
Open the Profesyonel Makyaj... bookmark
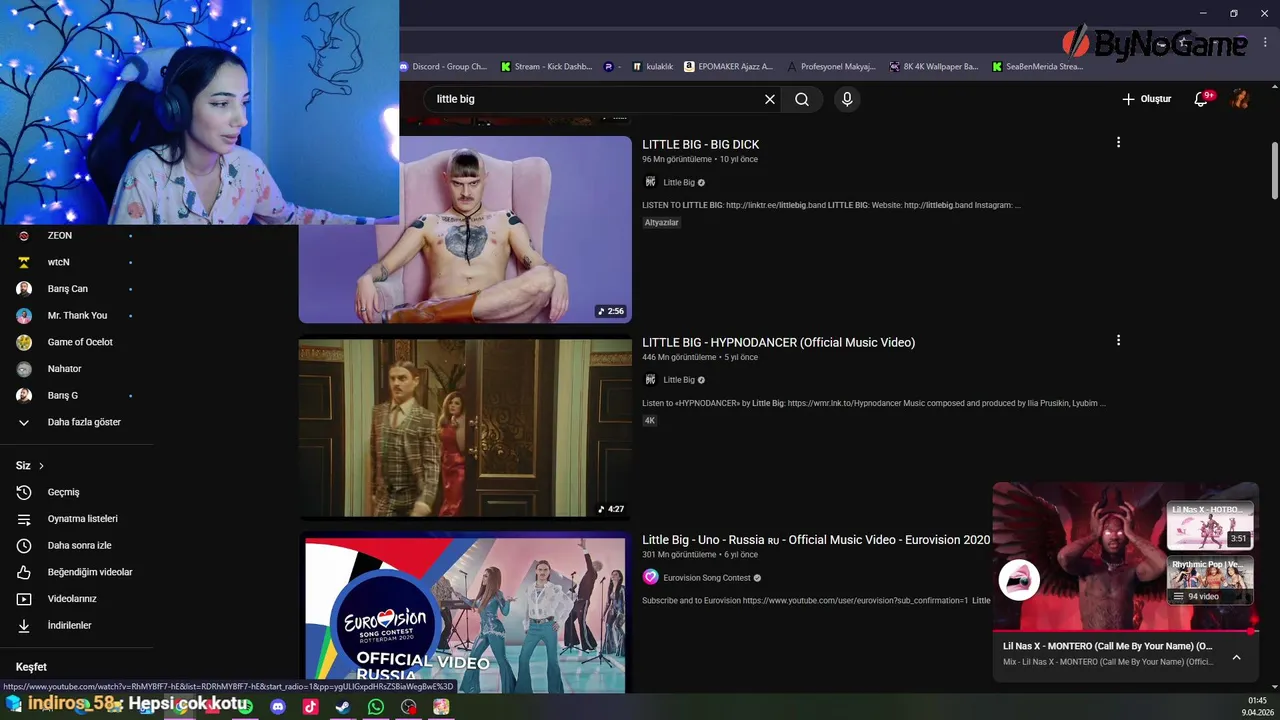click(831, 67)
